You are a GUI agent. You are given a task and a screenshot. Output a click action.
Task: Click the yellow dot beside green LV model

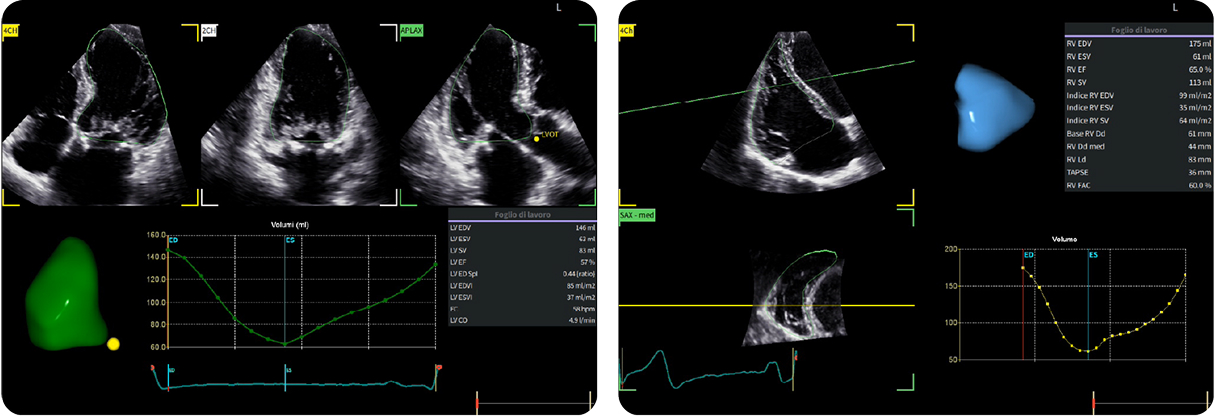point(113,344)
